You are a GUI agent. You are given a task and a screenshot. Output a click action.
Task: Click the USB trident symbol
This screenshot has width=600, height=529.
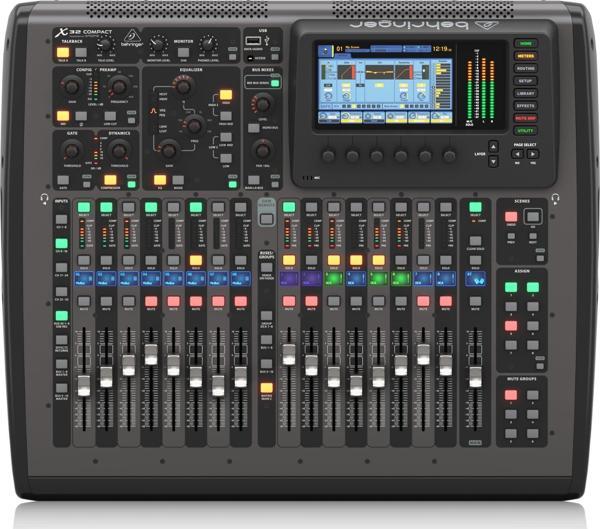click(x=267, y=40)
